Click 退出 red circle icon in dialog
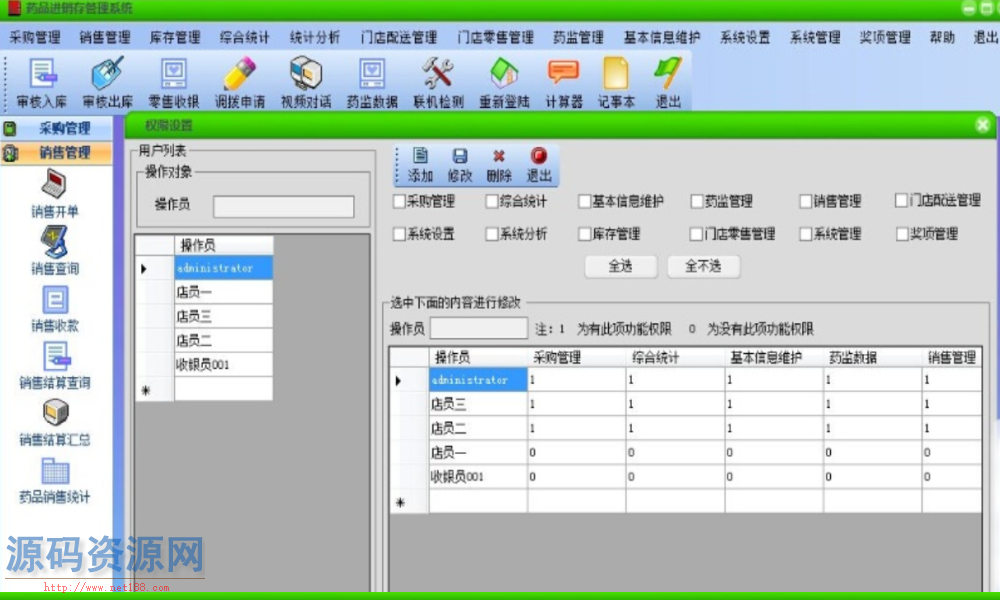Viewport: 1000px width, 600px height. click(x=538, y=165)
